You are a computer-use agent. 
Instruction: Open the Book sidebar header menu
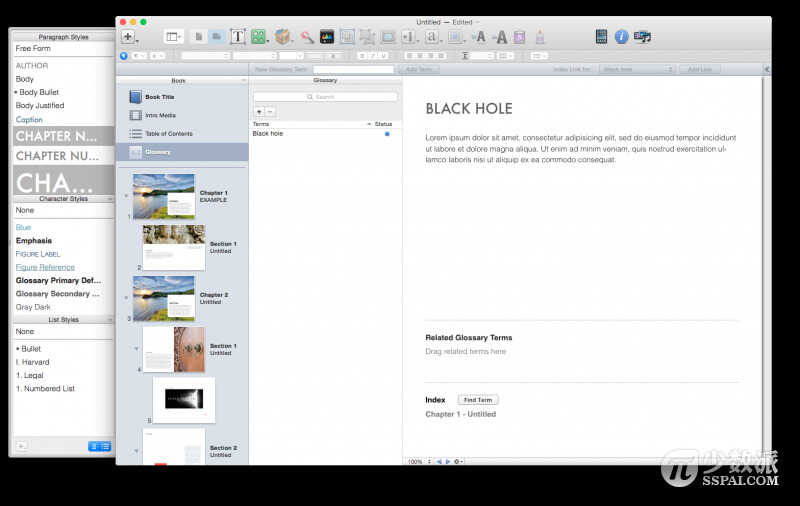[x=243, y=81]
